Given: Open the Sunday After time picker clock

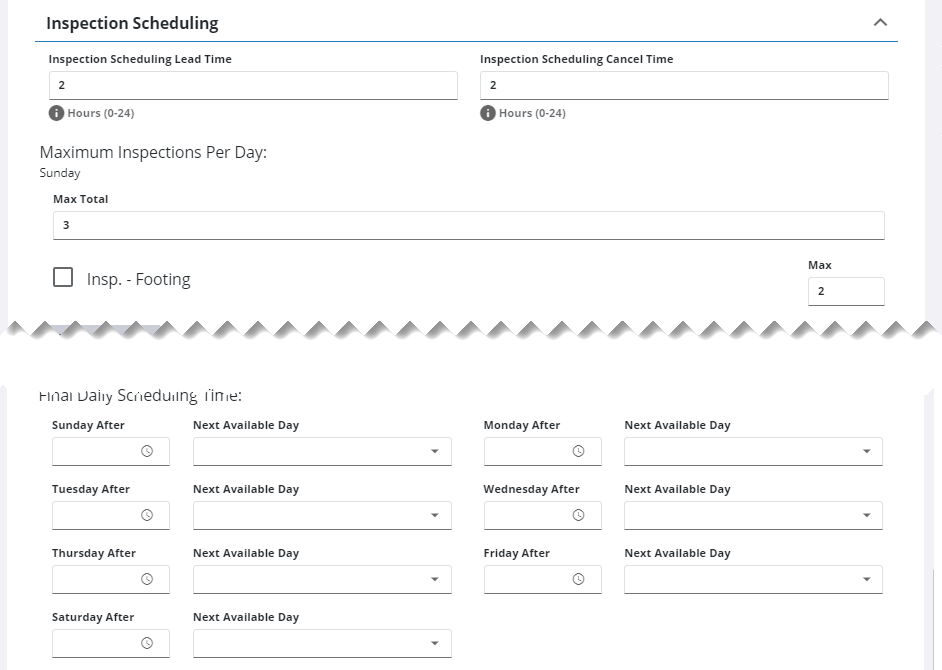Looking at the screenshot, I should (147, 451).
